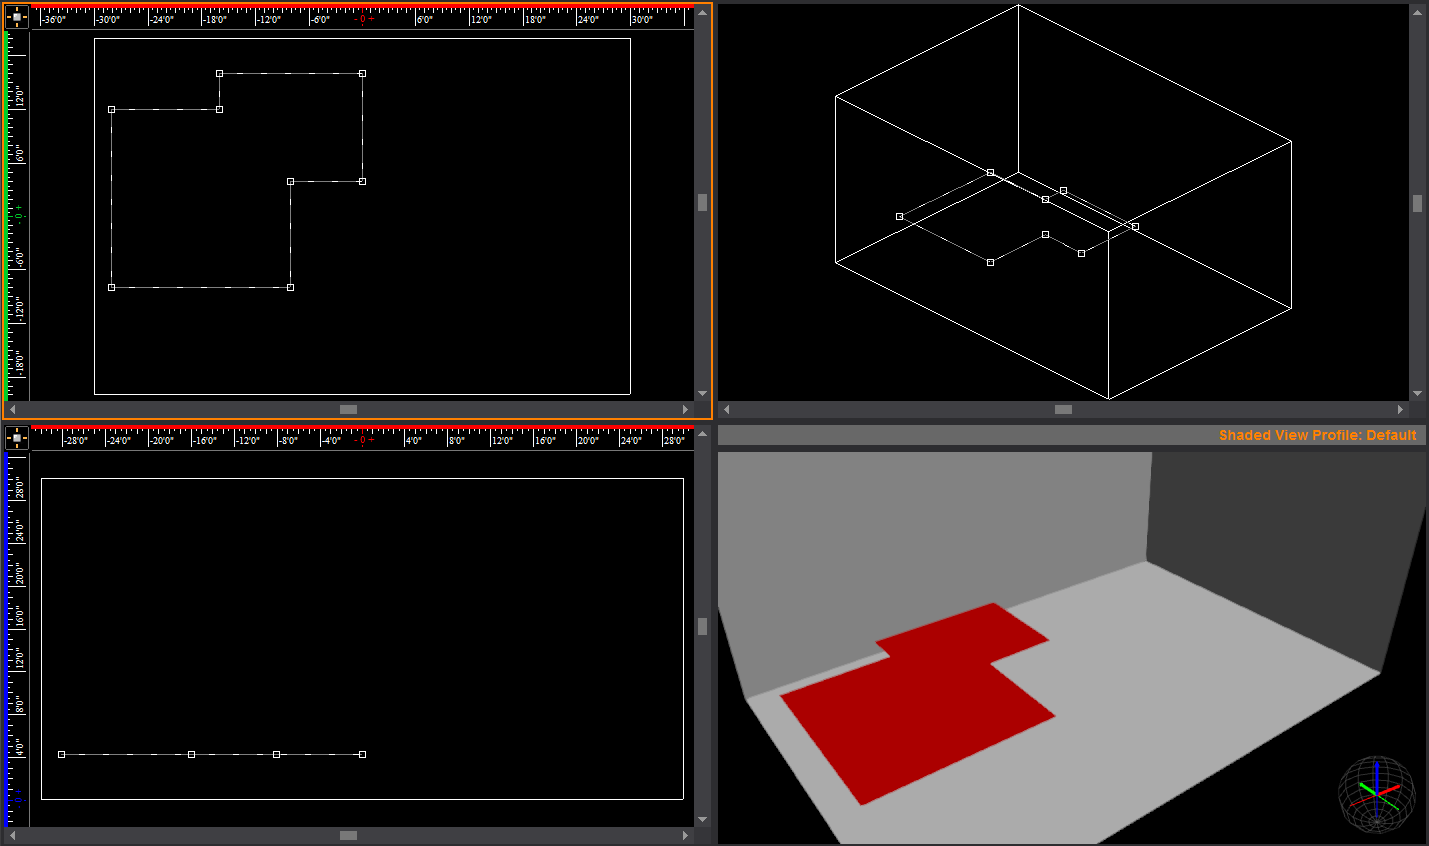Click the right scroll arrow of plan view scrollbar
This screenshot has height=846, width=1429.
686,408
